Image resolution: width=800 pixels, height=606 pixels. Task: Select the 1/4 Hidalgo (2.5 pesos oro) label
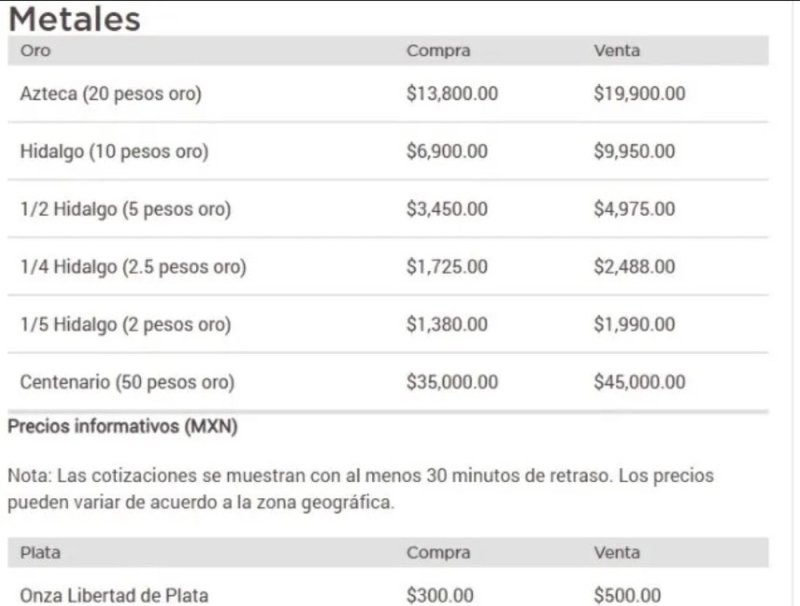point(133,267)
